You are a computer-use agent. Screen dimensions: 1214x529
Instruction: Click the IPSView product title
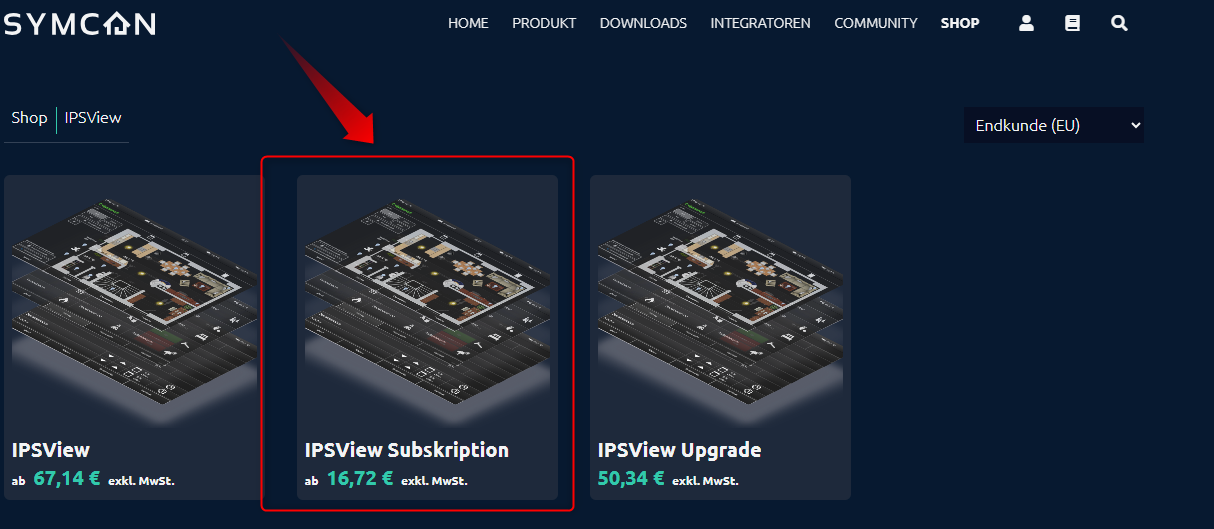pos(51,450)
